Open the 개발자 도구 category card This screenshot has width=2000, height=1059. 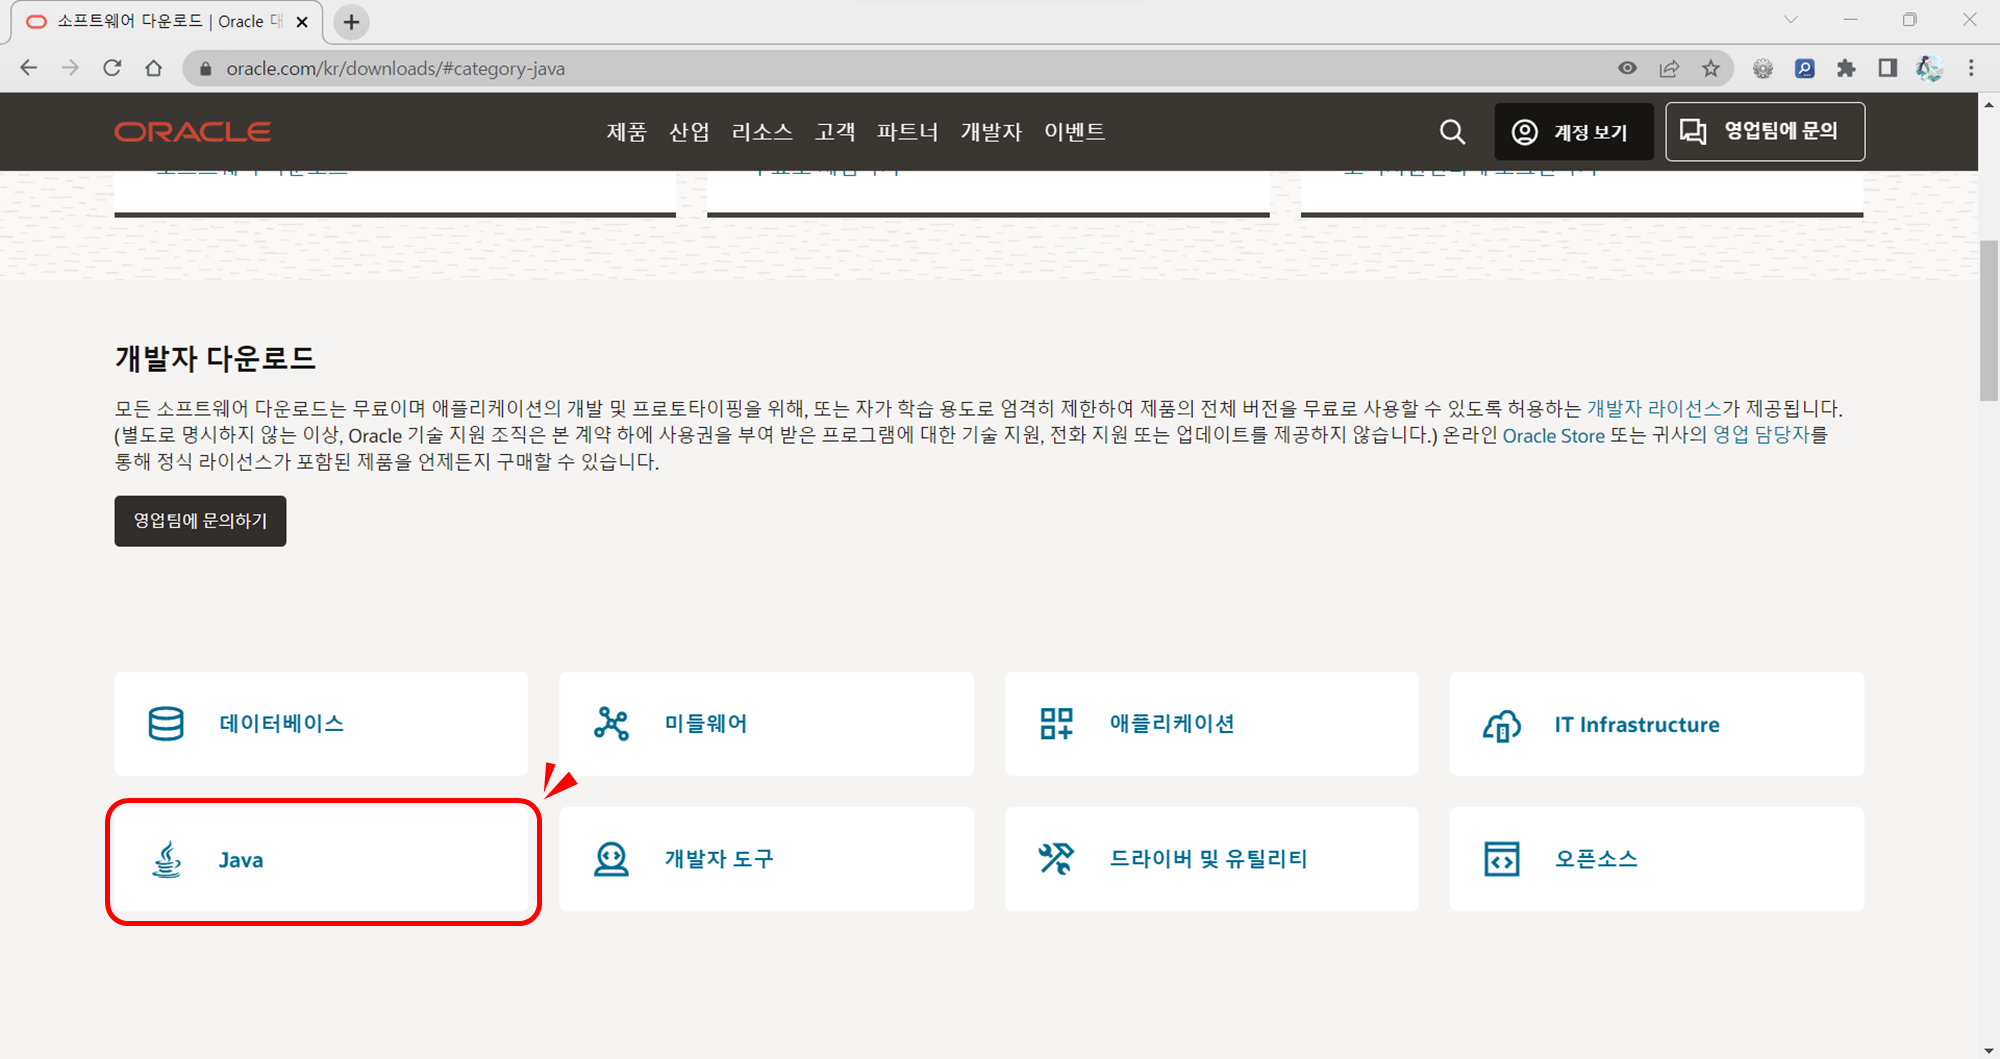[766, 859]
